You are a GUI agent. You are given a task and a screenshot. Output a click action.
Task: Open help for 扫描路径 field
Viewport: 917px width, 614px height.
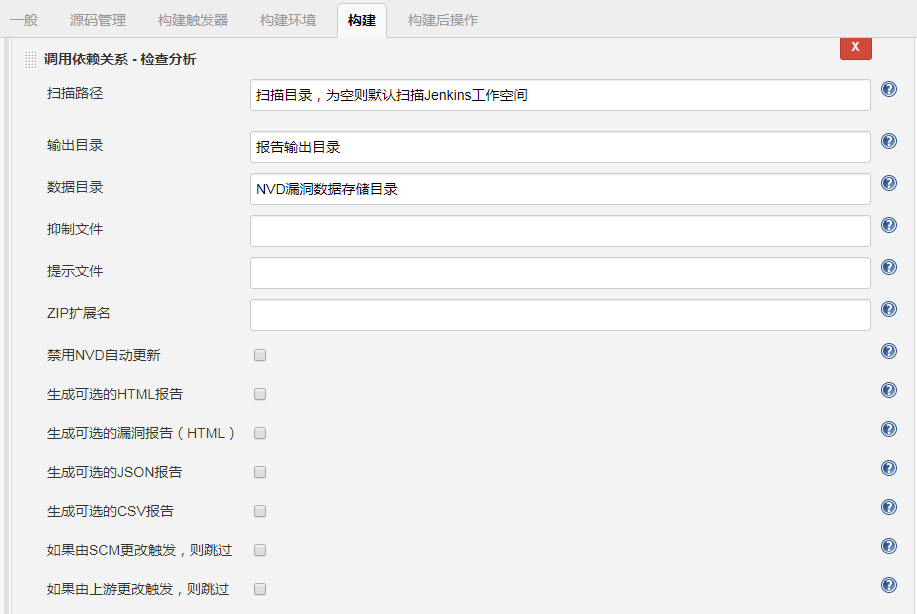click(888, 89)
